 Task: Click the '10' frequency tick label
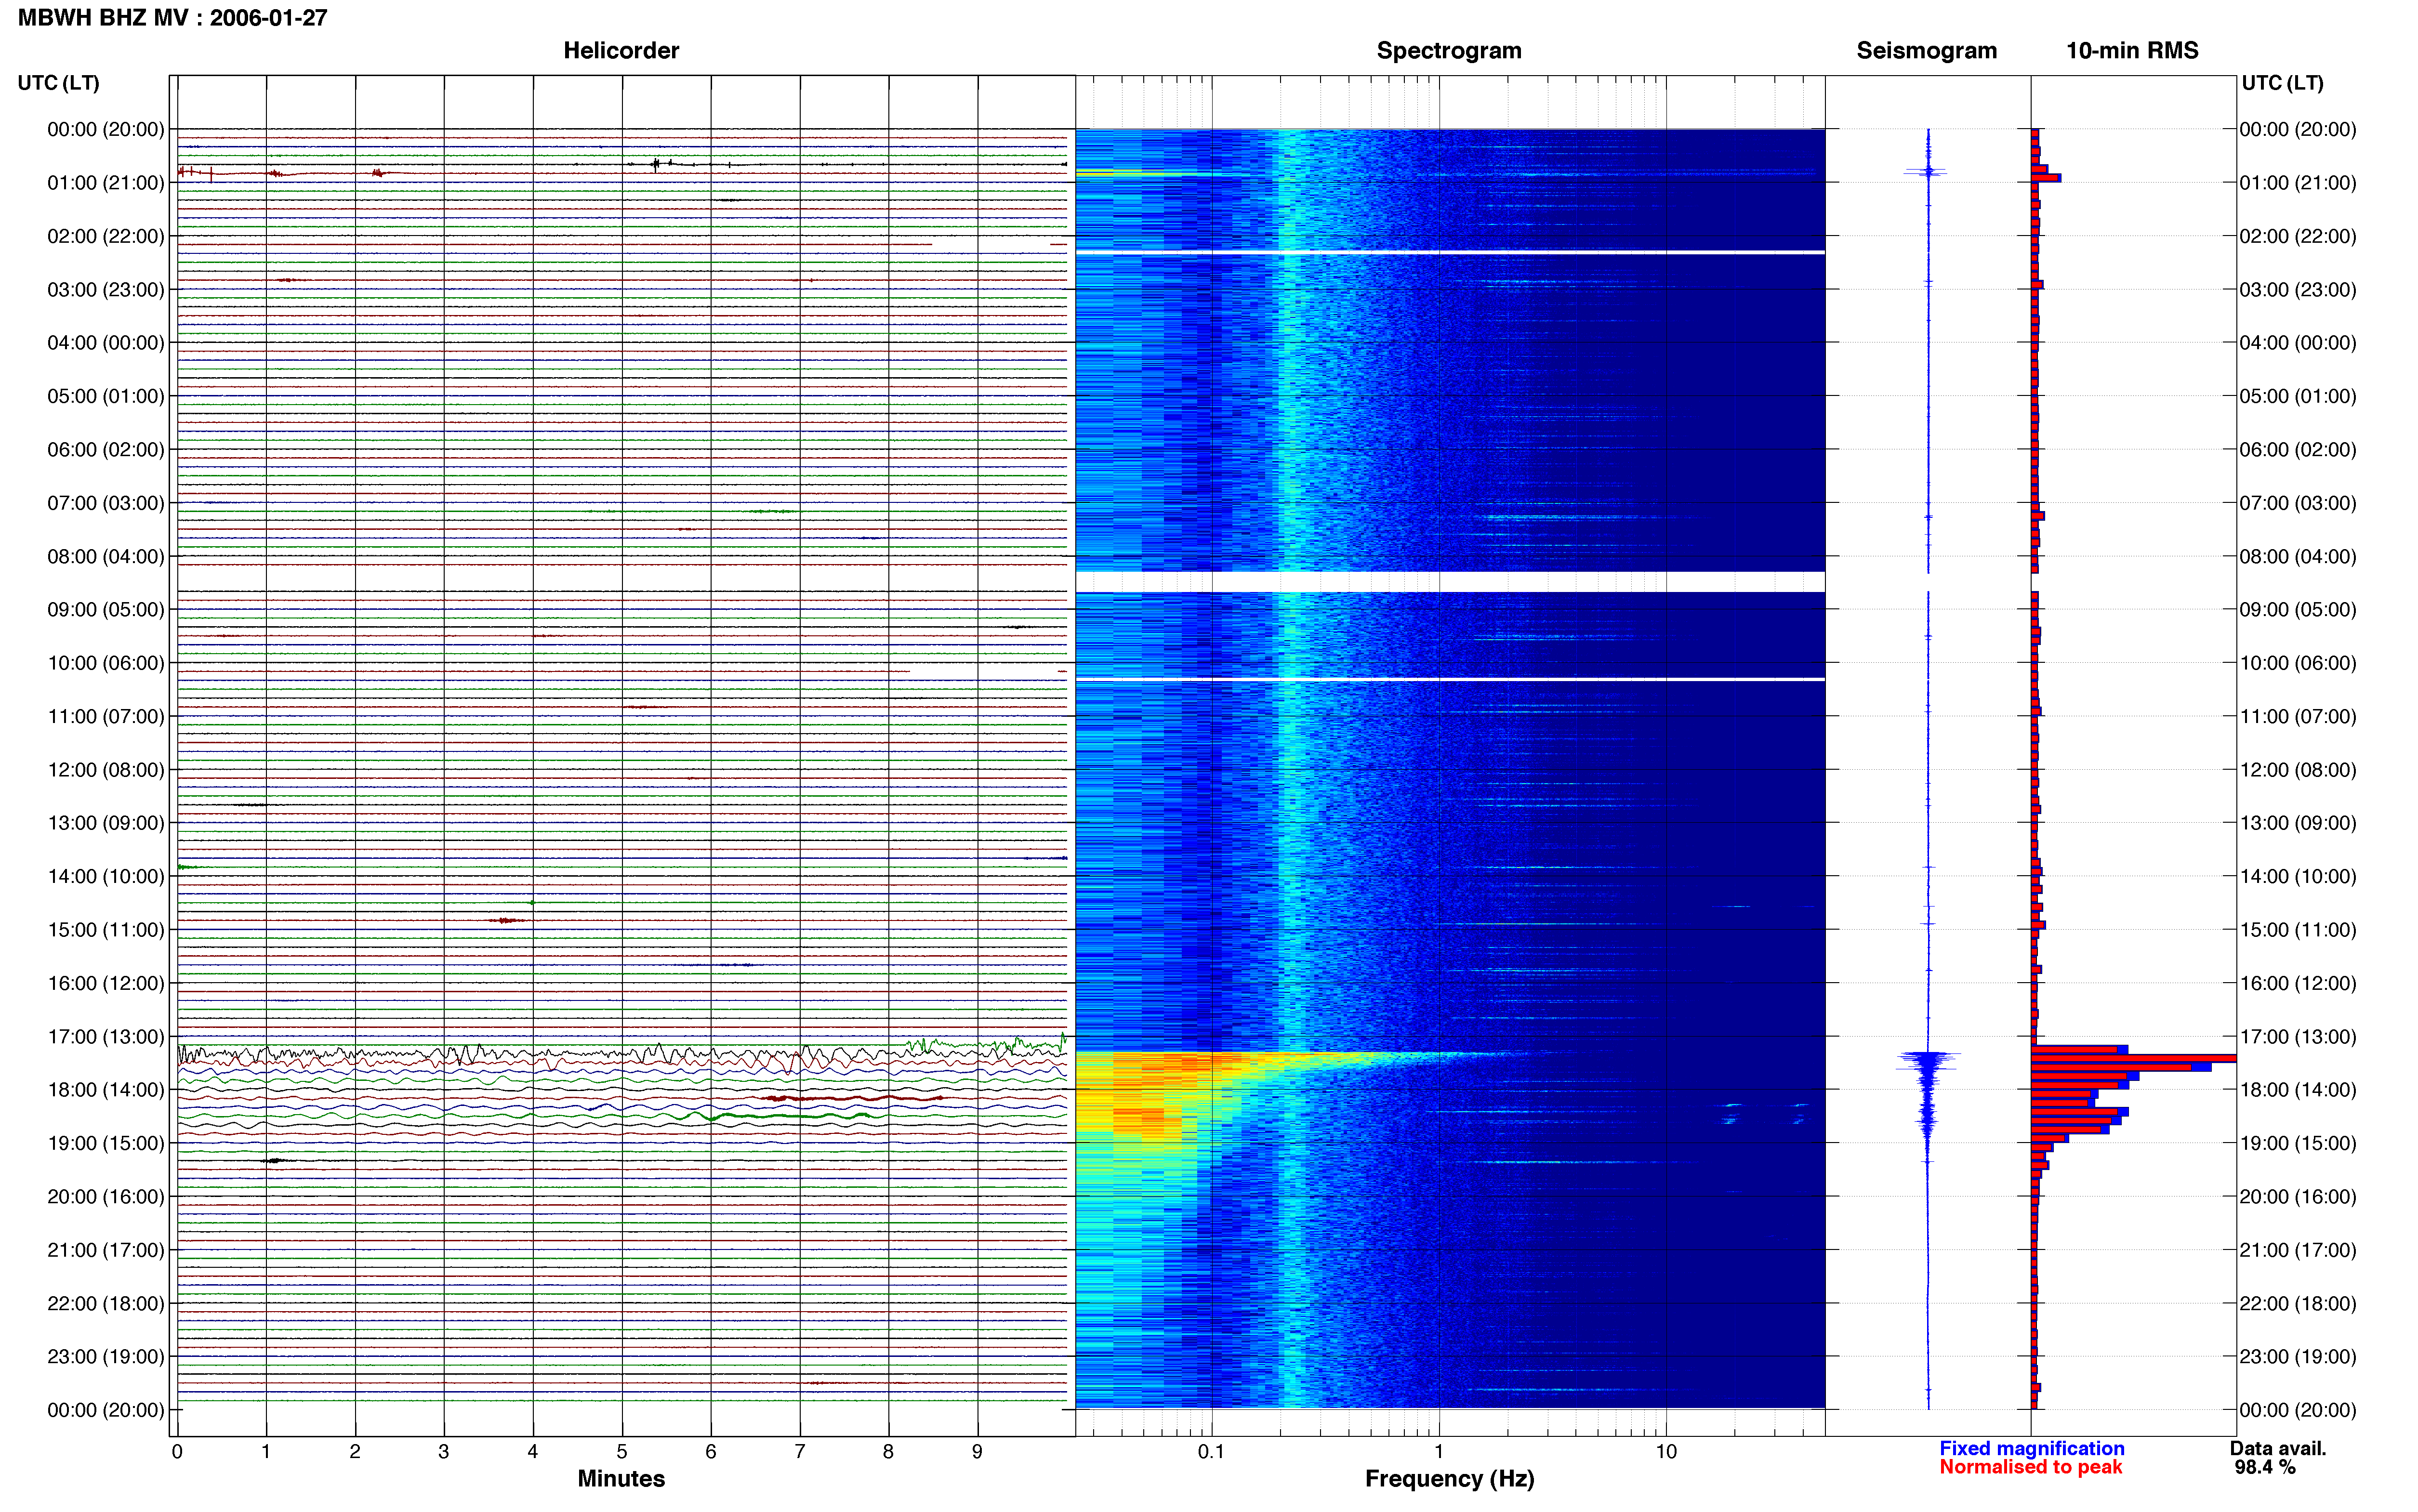pos(1665,1452)
